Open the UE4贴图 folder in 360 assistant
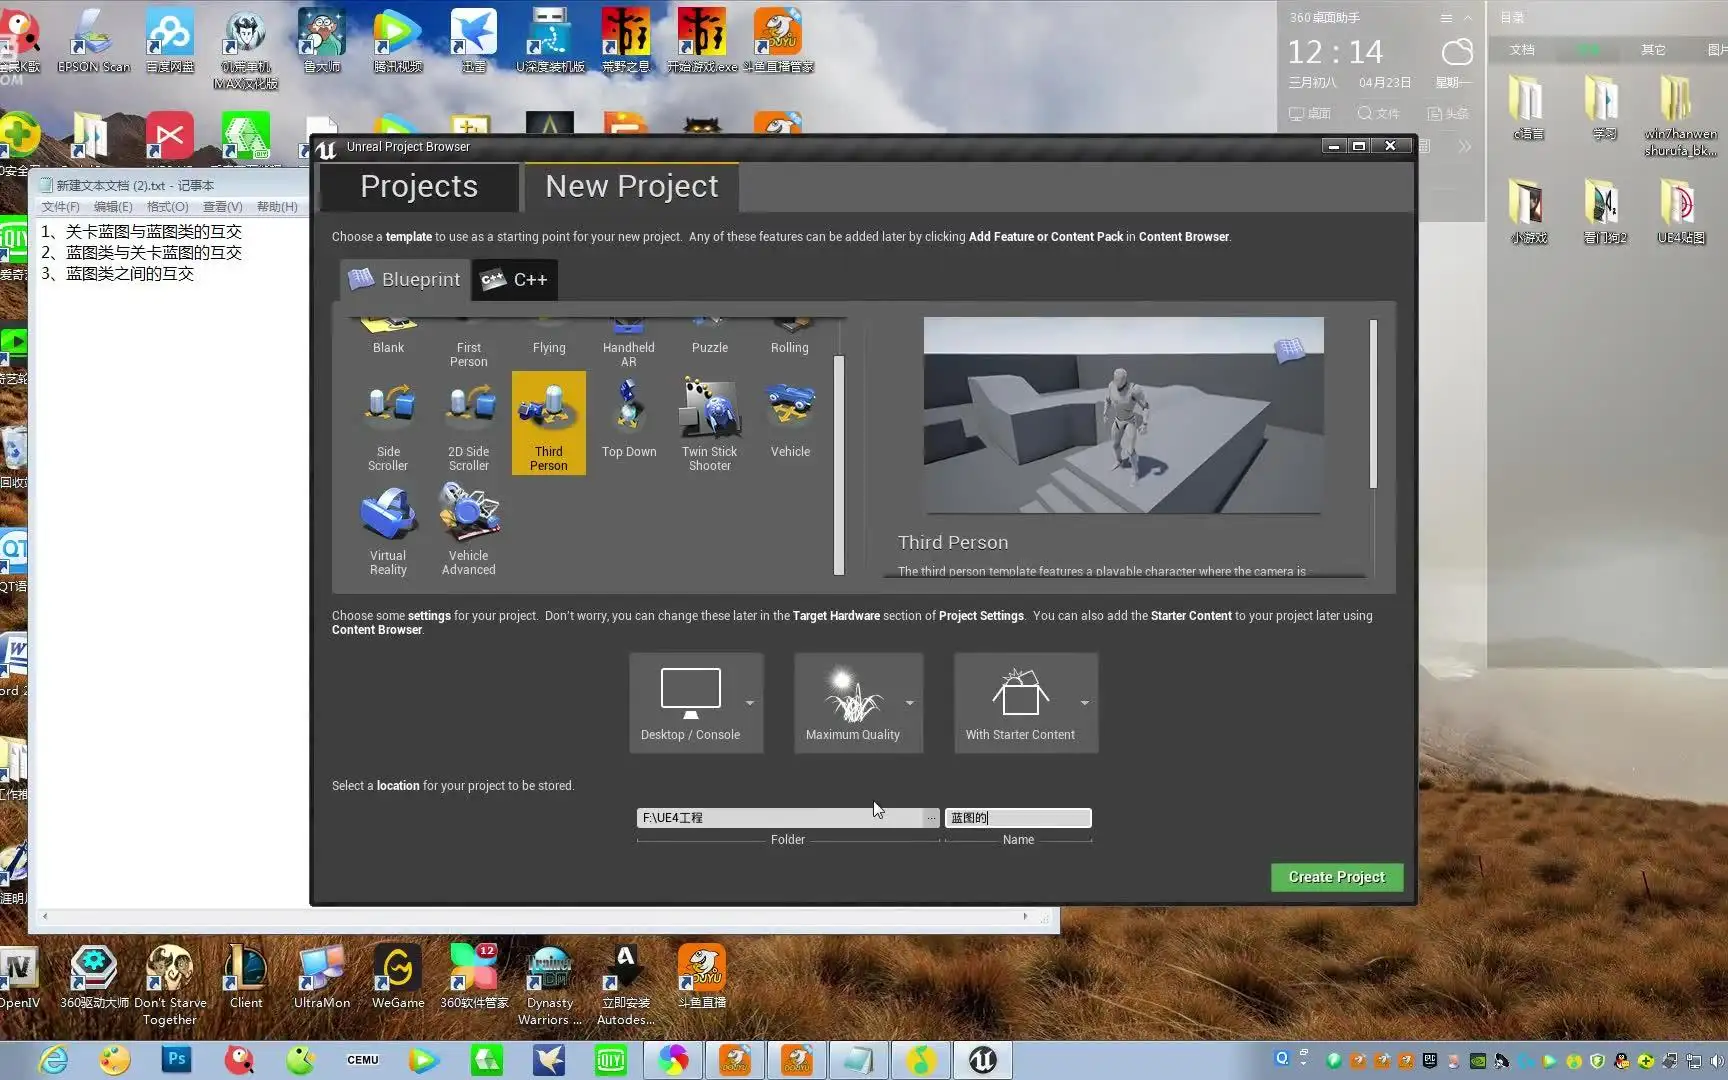Image resolution: width=1728 pixels, height=1080 pixels. coord(1680,211)
